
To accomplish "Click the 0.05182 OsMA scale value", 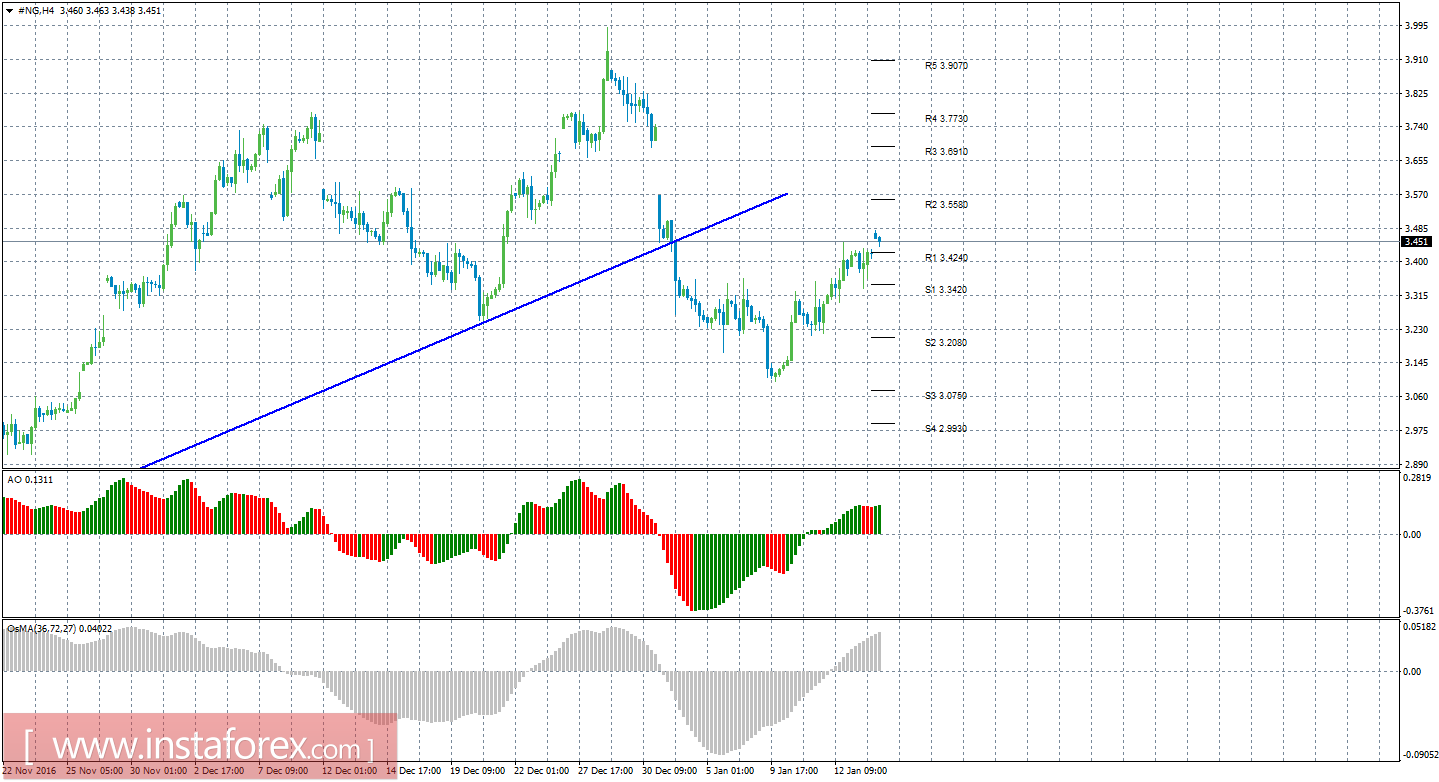I will [x=1419, y=626].
